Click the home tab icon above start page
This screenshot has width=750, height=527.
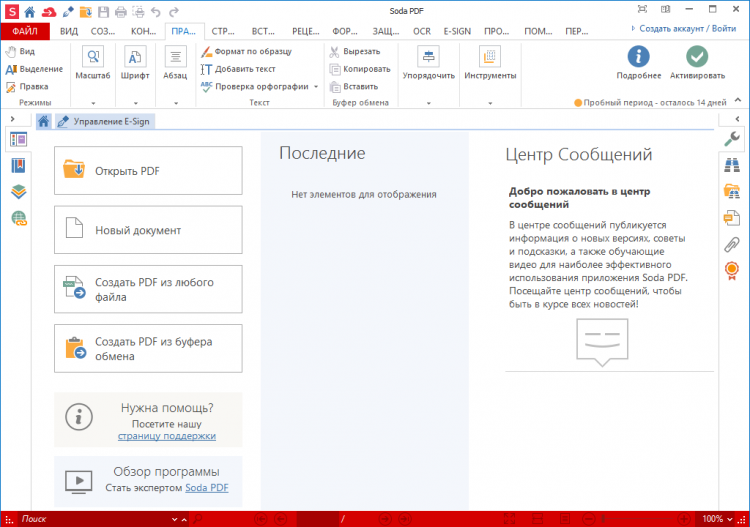(x=44, y=121)
